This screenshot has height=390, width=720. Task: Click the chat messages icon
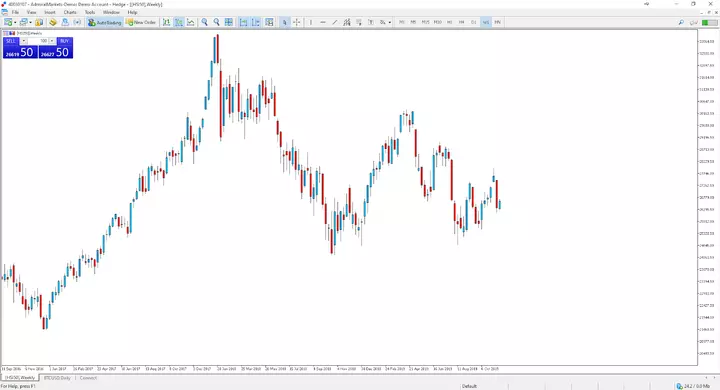point(694,22)
